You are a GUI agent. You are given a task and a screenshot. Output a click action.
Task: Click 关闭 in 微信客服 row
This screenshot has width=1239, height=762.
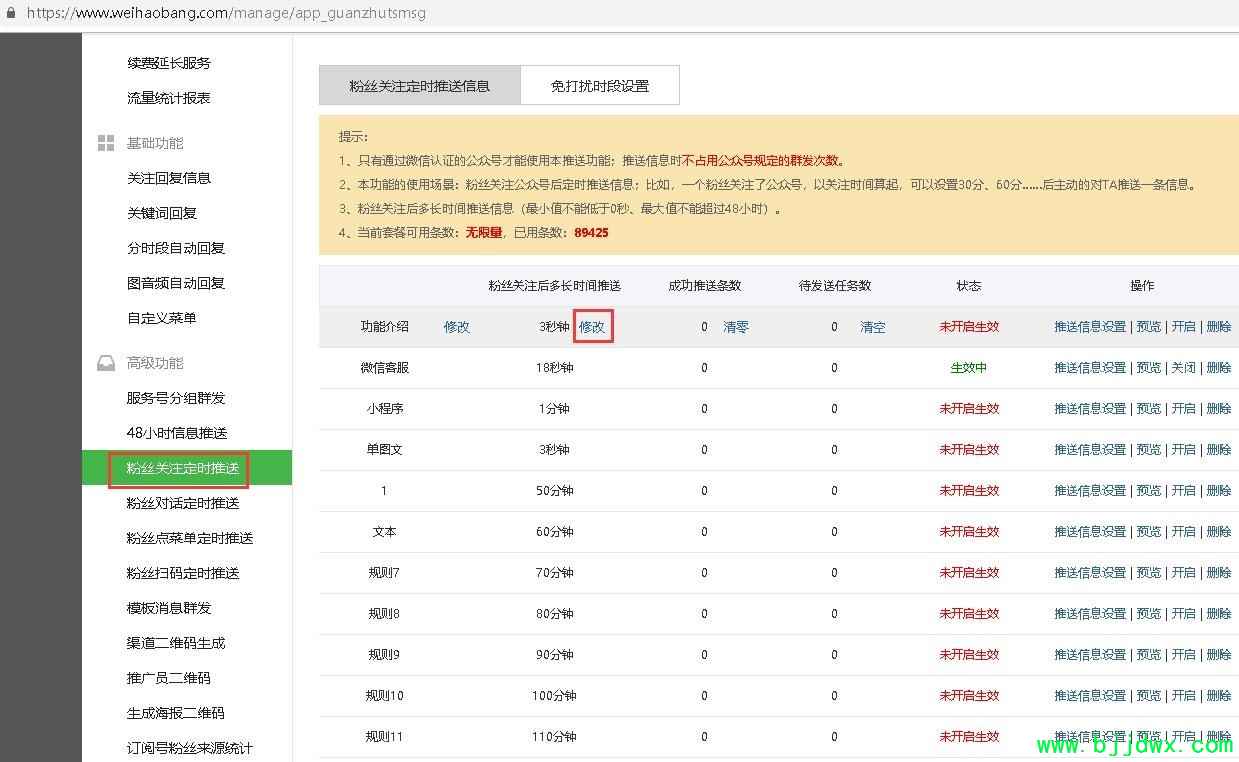1184,368
